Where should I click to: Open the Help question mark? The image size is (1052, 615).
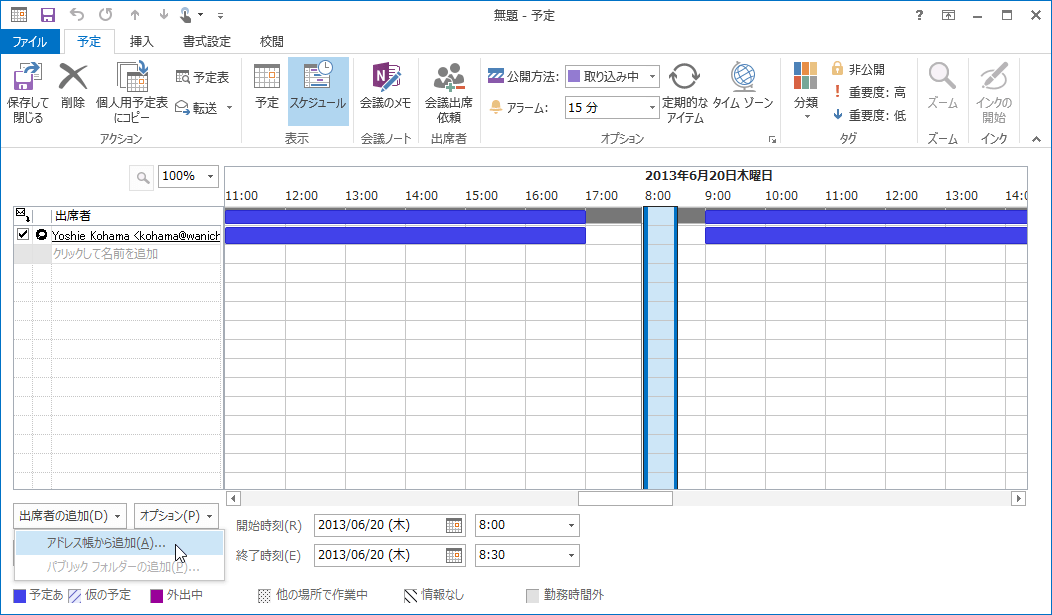click(x=919, y=15)
